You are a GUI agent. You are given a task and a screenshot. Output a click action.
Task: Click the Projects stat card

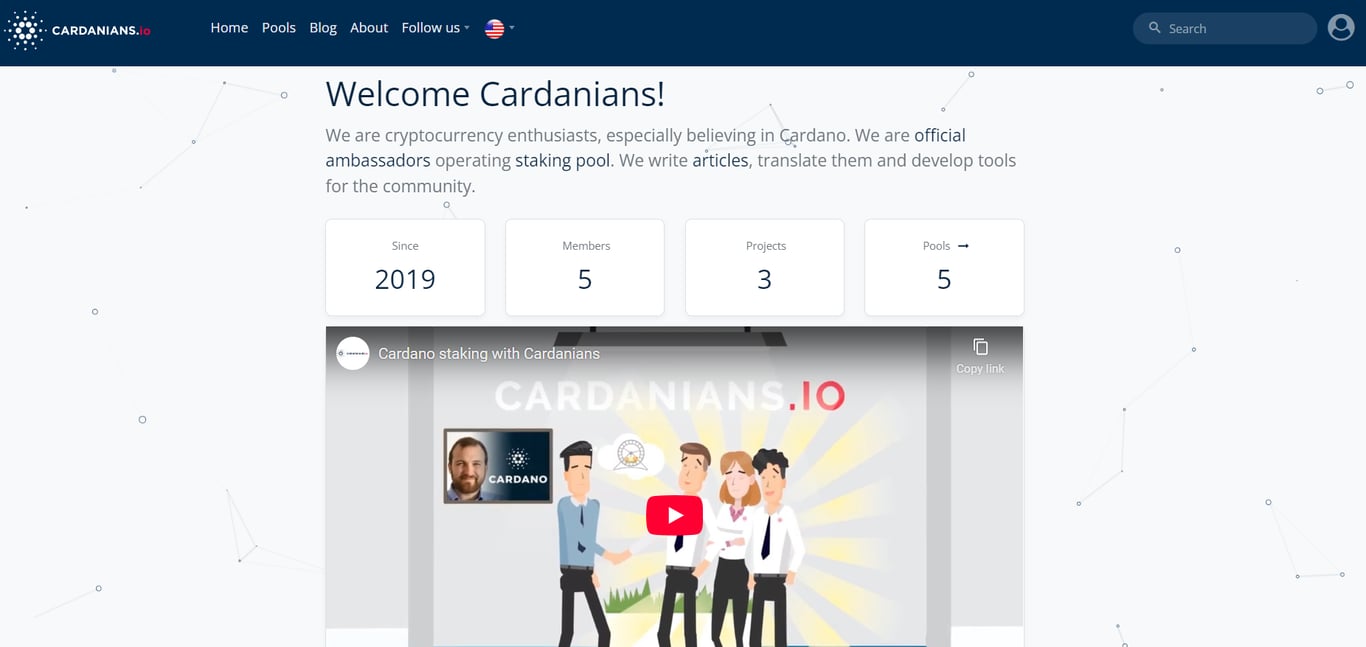pyautogui.click(x=764, y=267)
